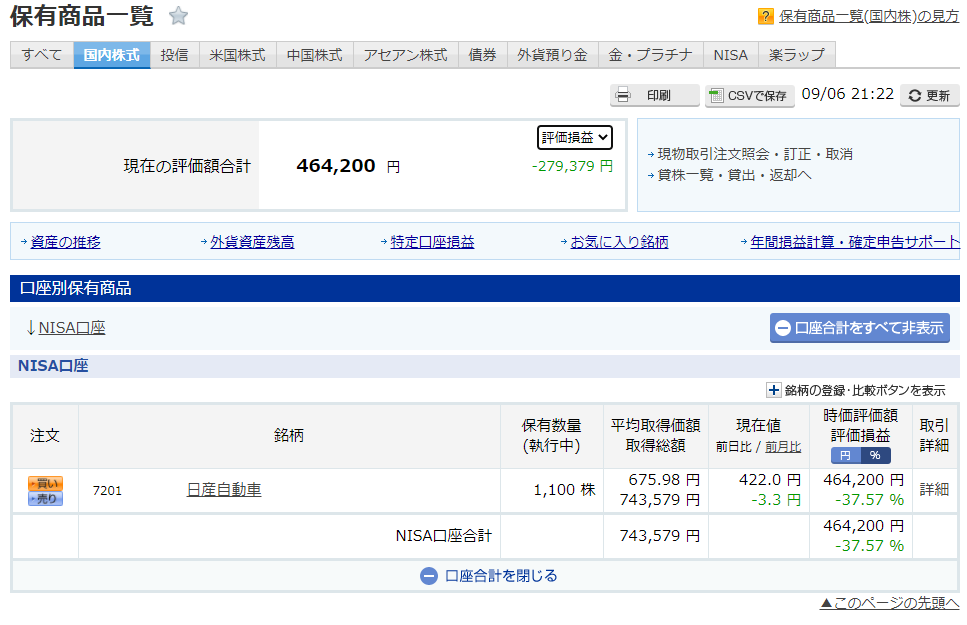This screenshot has width=967, height=625.
Task: Jump to NISA口座 anchor link
Action: (72, 328)
